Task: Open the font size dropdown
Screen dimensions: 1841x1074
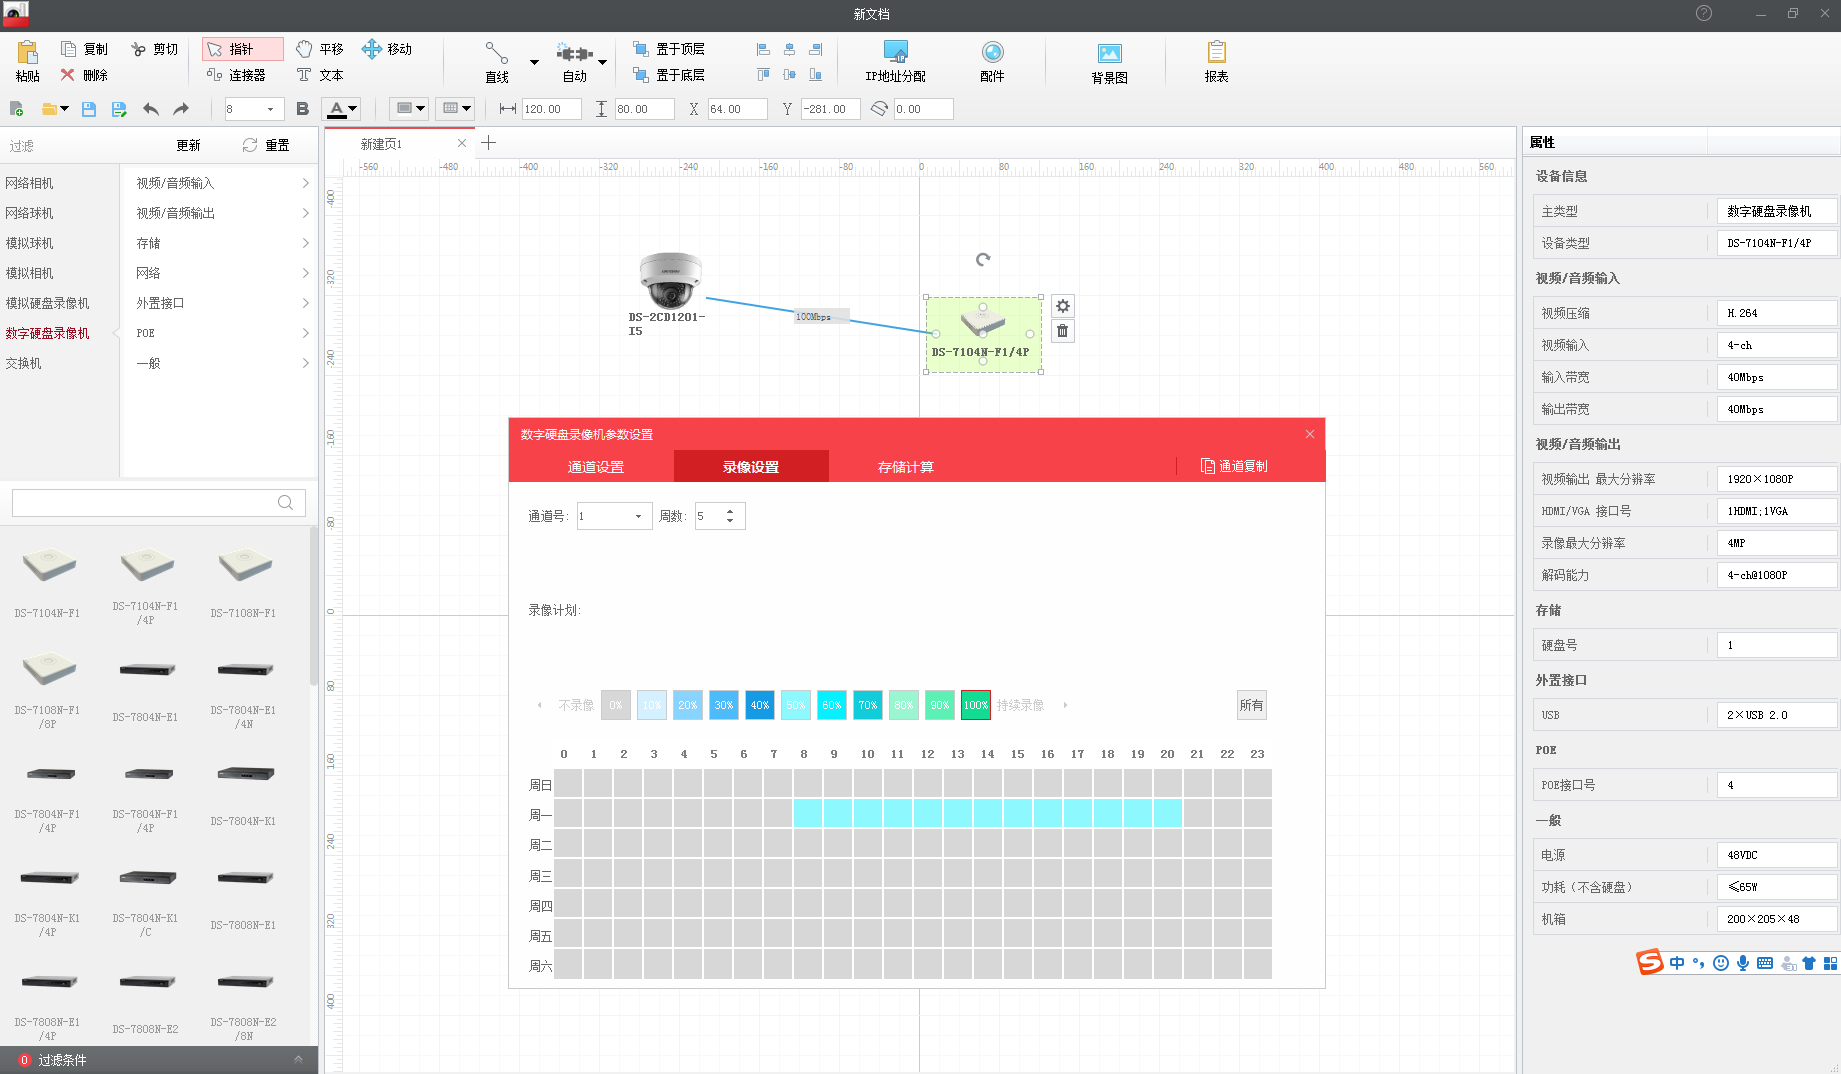Action: tap(270, 109)
